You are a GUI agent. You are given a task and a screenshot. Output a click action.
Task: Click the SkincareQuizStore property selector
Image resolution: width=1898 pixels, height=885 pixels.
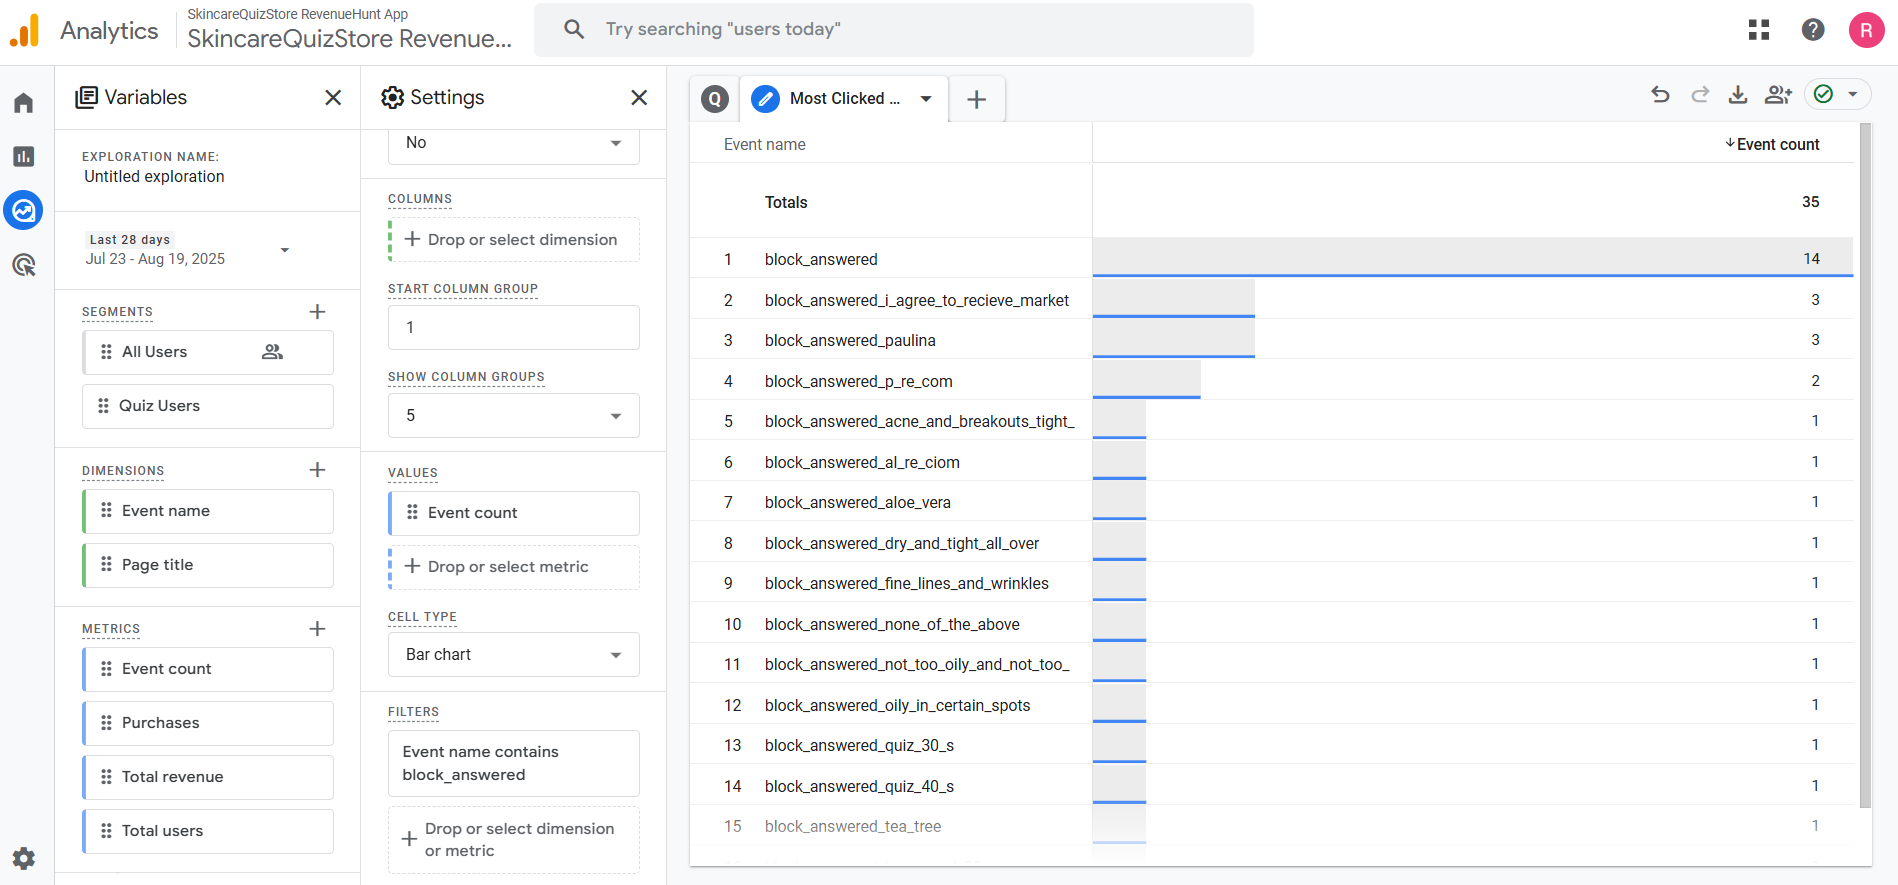(x=349, y=30)
